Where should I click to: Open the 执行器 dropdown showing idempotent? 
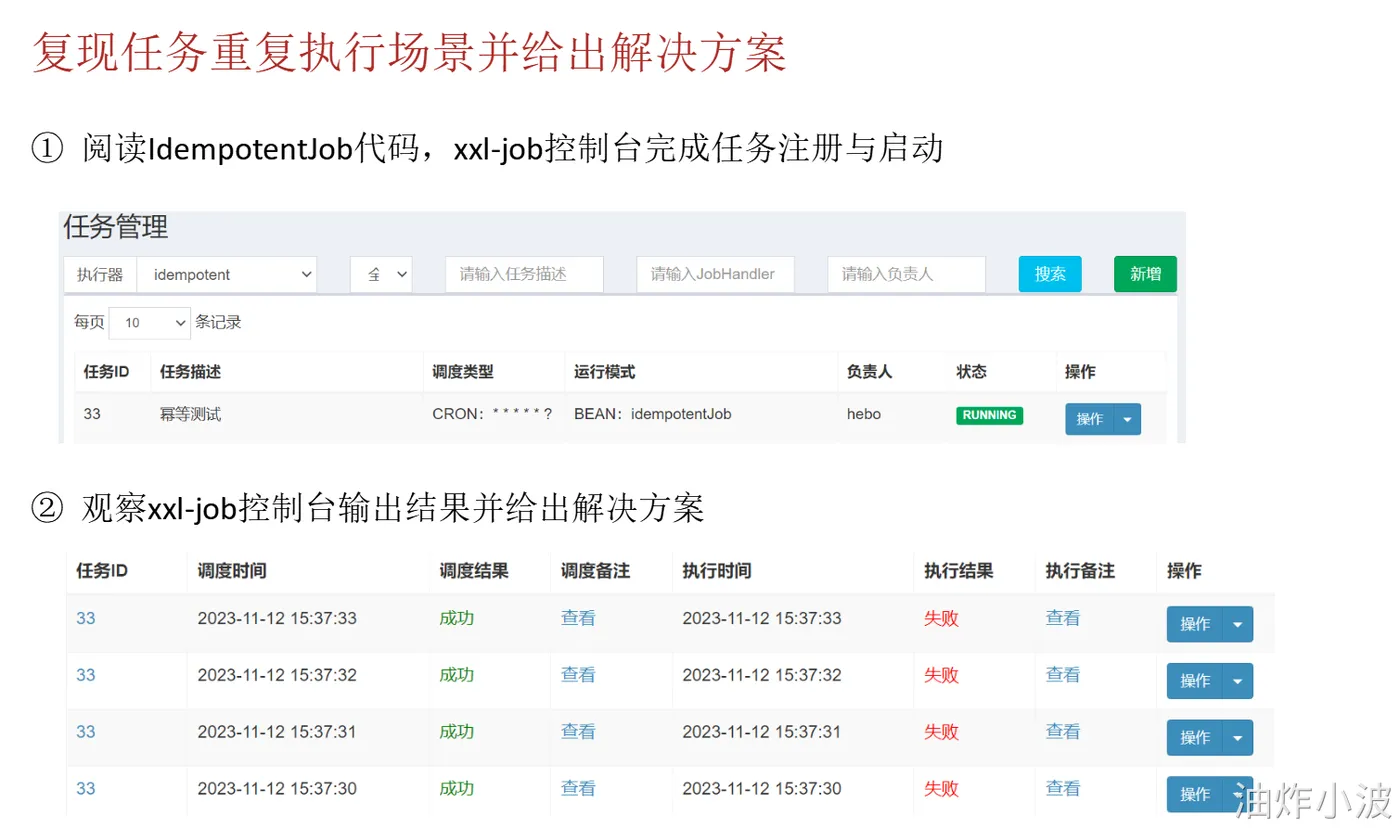(227, 275)
